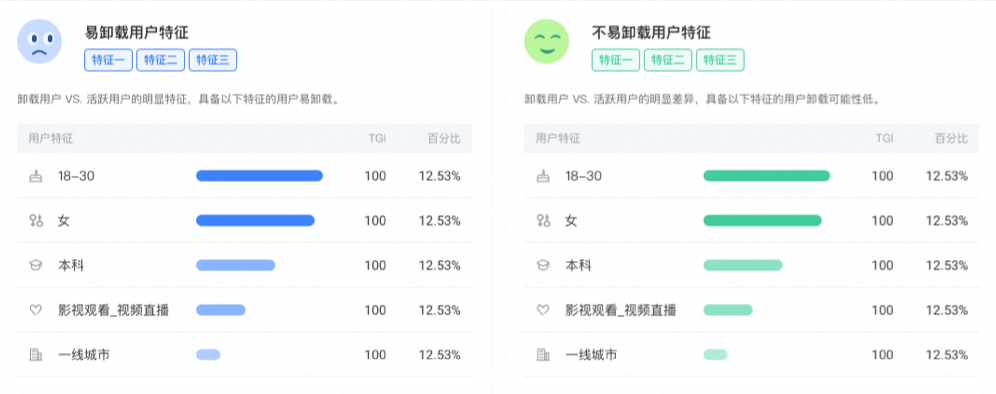Screen dimensions: 996x394
Task: Click 影视观看_视频直播 label in 易卸载 panel
Action: tap(113, 310)
